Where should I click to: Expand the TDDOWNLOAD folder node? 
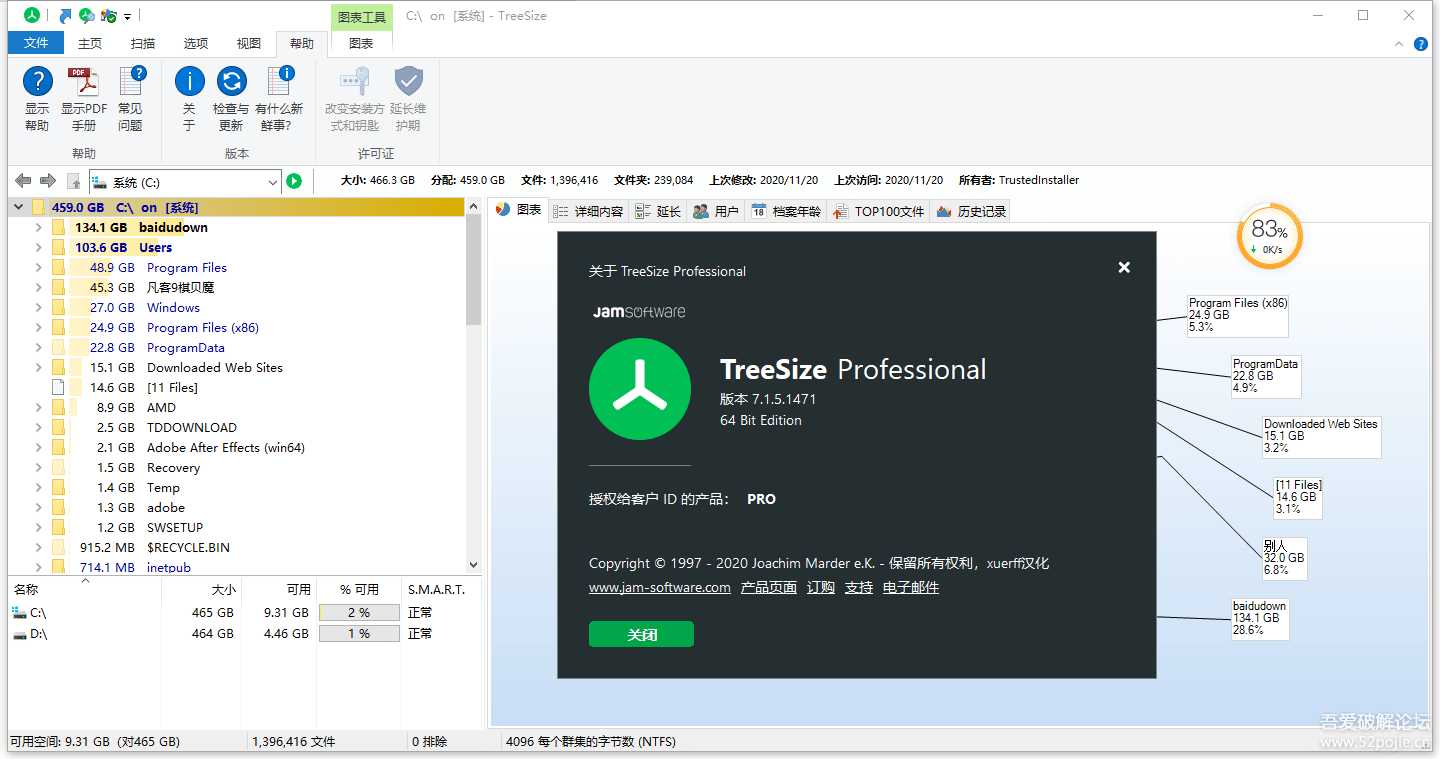tap(38, 427)
